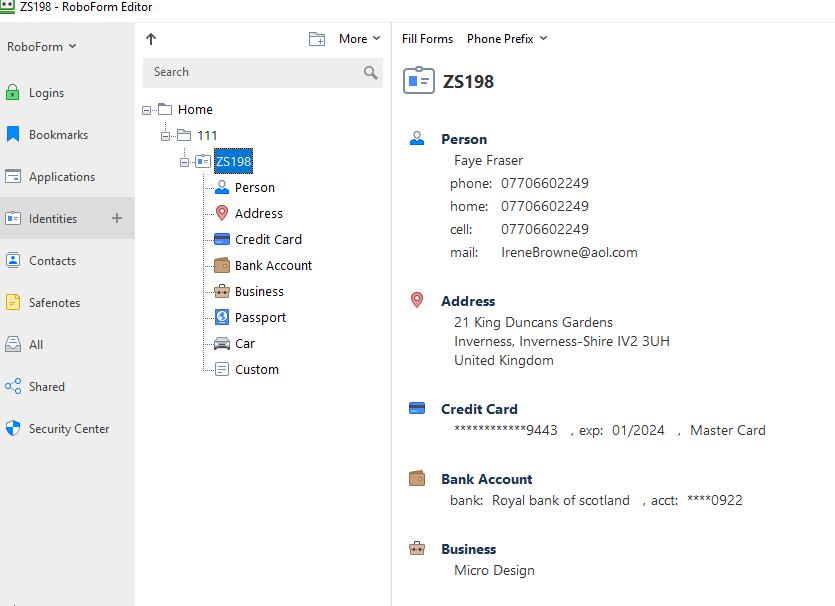Open the More dropdown menu
This screenshot has height=606, width=835.
(x=359, y=39)
